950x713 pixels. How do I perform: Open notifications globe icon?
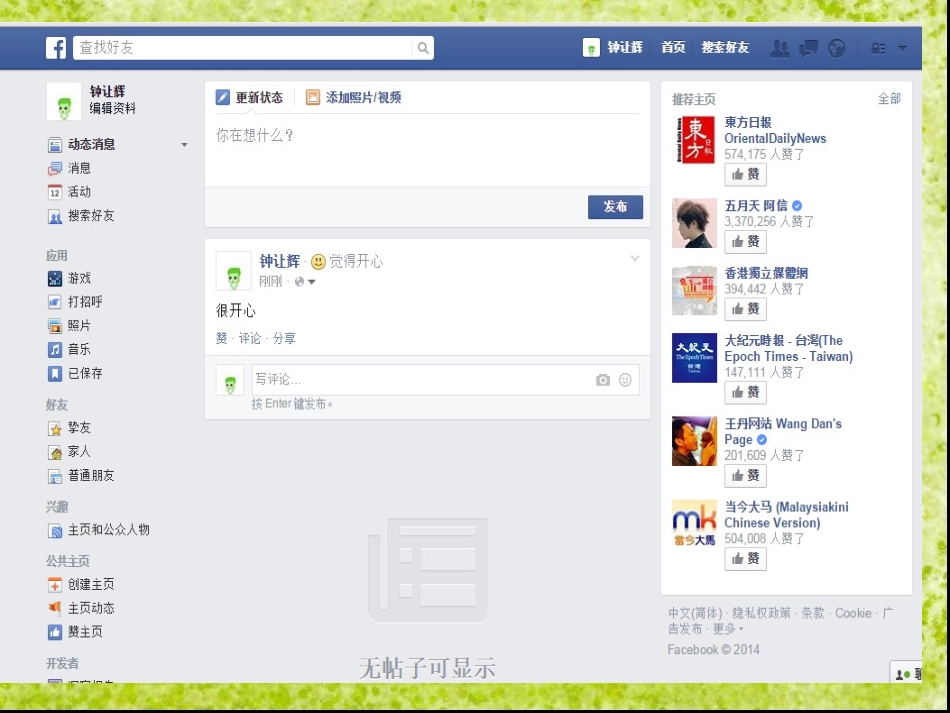pos(837,48)
